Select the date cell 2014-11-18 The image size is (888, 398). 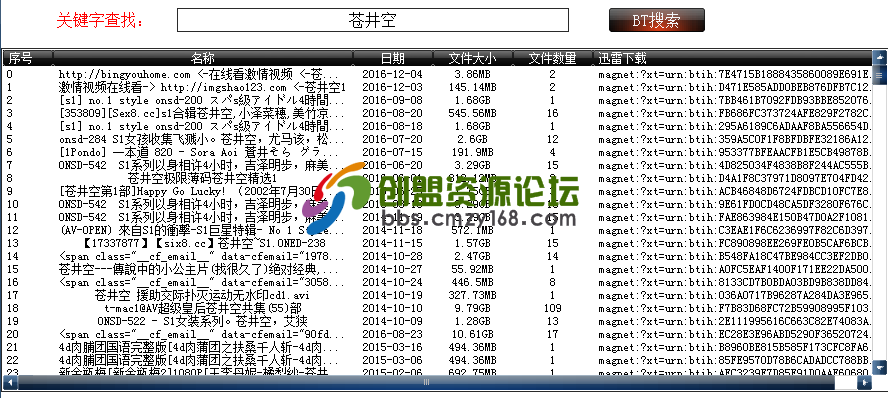click(392, 230)
